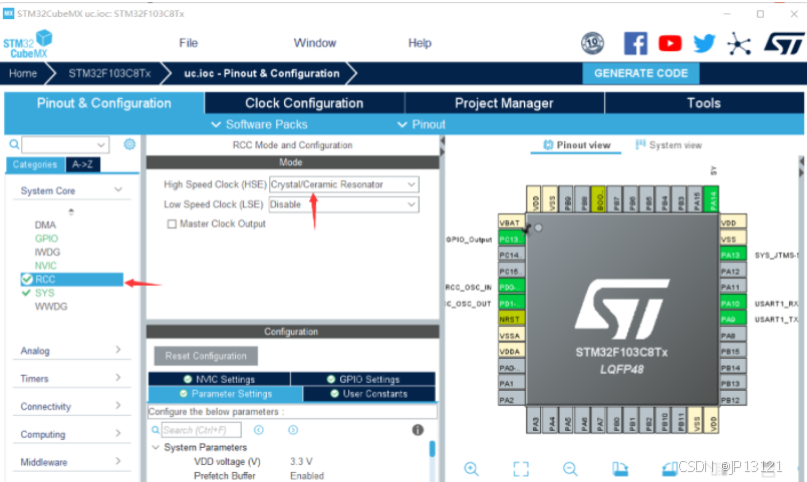Screen dimensions: 807x482
Task: Switch to the Clock Configuration tab
Action: 304,103
